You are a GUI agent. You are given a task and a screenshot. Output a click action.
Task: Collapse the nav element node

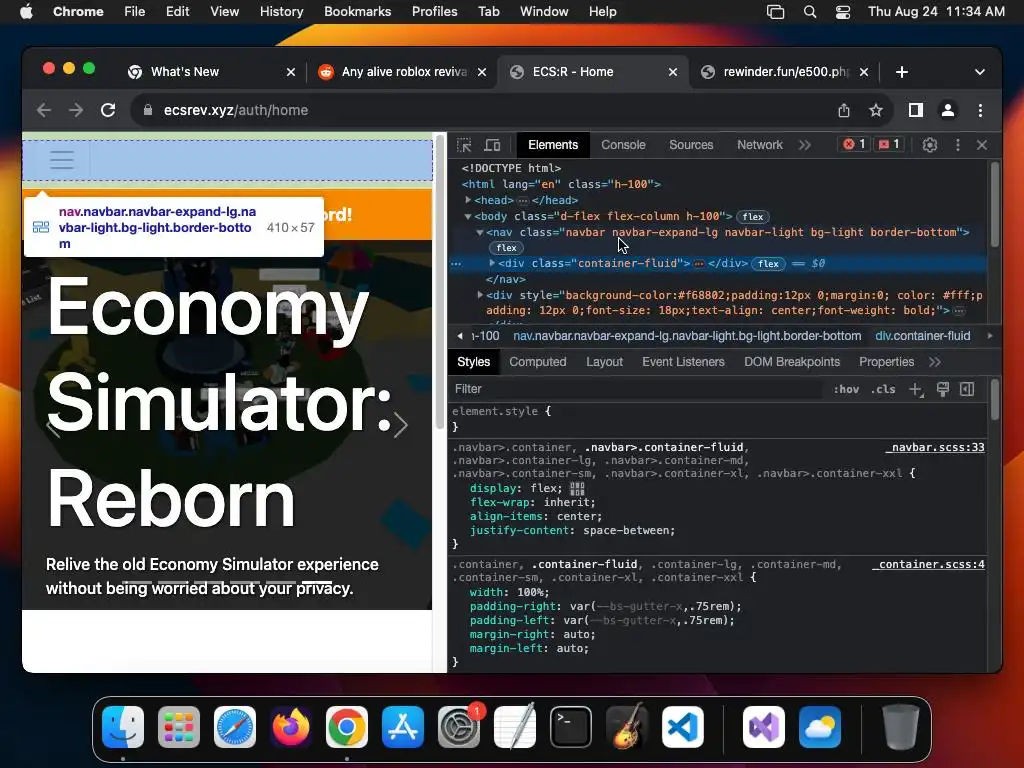point(479,232)
